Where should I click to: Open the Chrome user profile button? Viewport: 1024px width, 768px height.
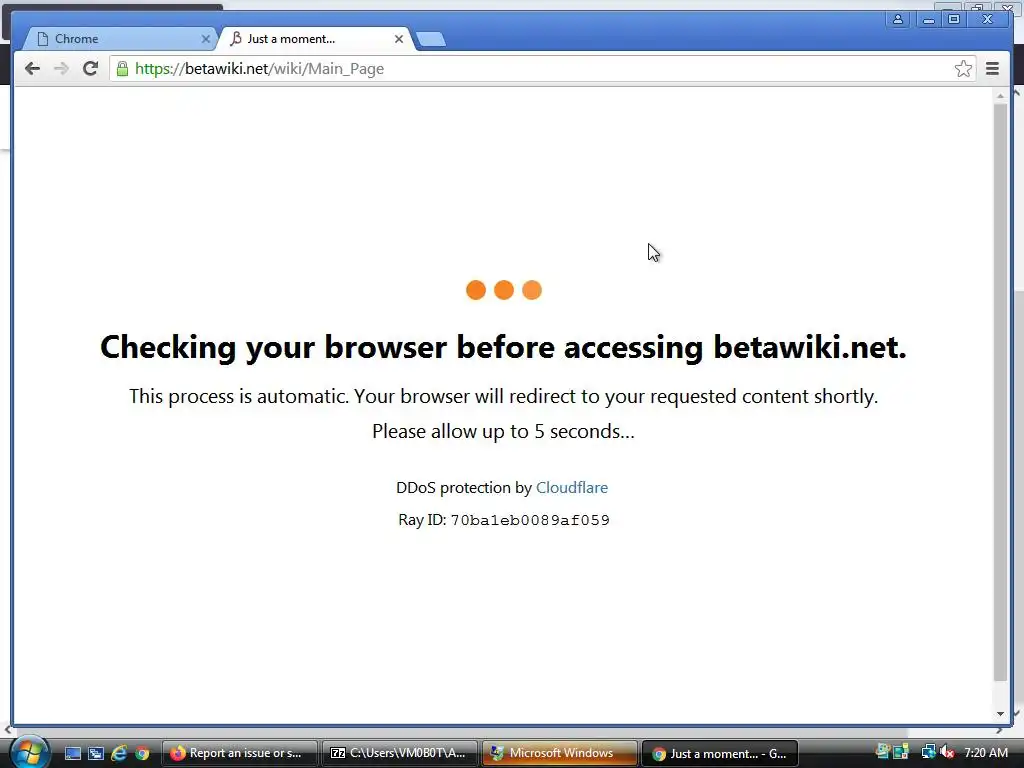[x=898, y=20]
